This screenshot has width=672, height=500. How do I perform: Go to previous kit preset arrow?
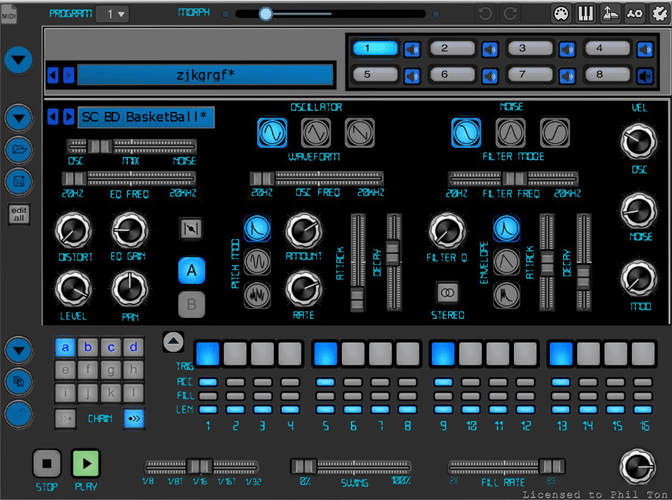[x=53, y=75]
